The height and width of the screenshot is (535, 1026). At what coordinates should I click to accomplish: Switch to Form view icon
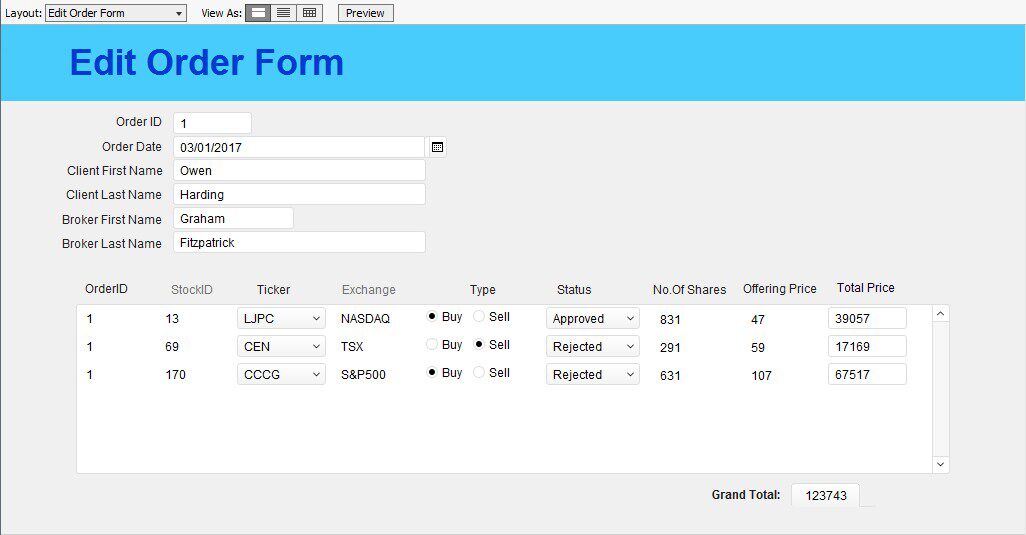(258, 13)
